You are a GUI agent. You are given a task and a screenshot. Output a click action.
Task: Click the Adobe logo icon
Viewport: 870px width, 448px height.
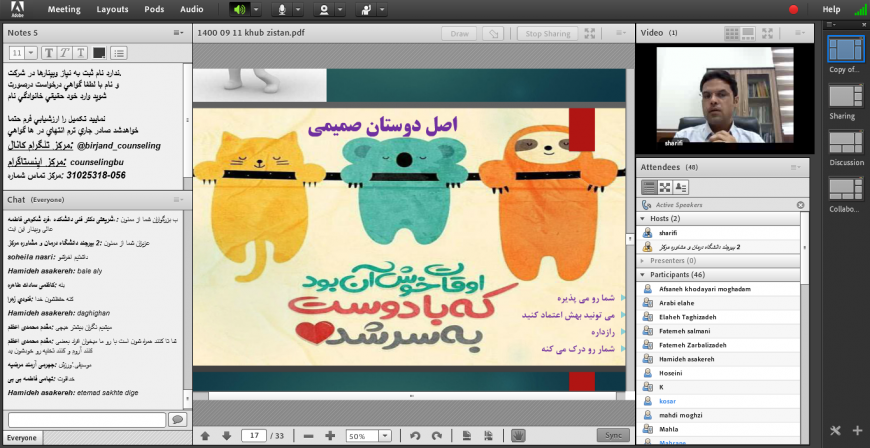18,9
